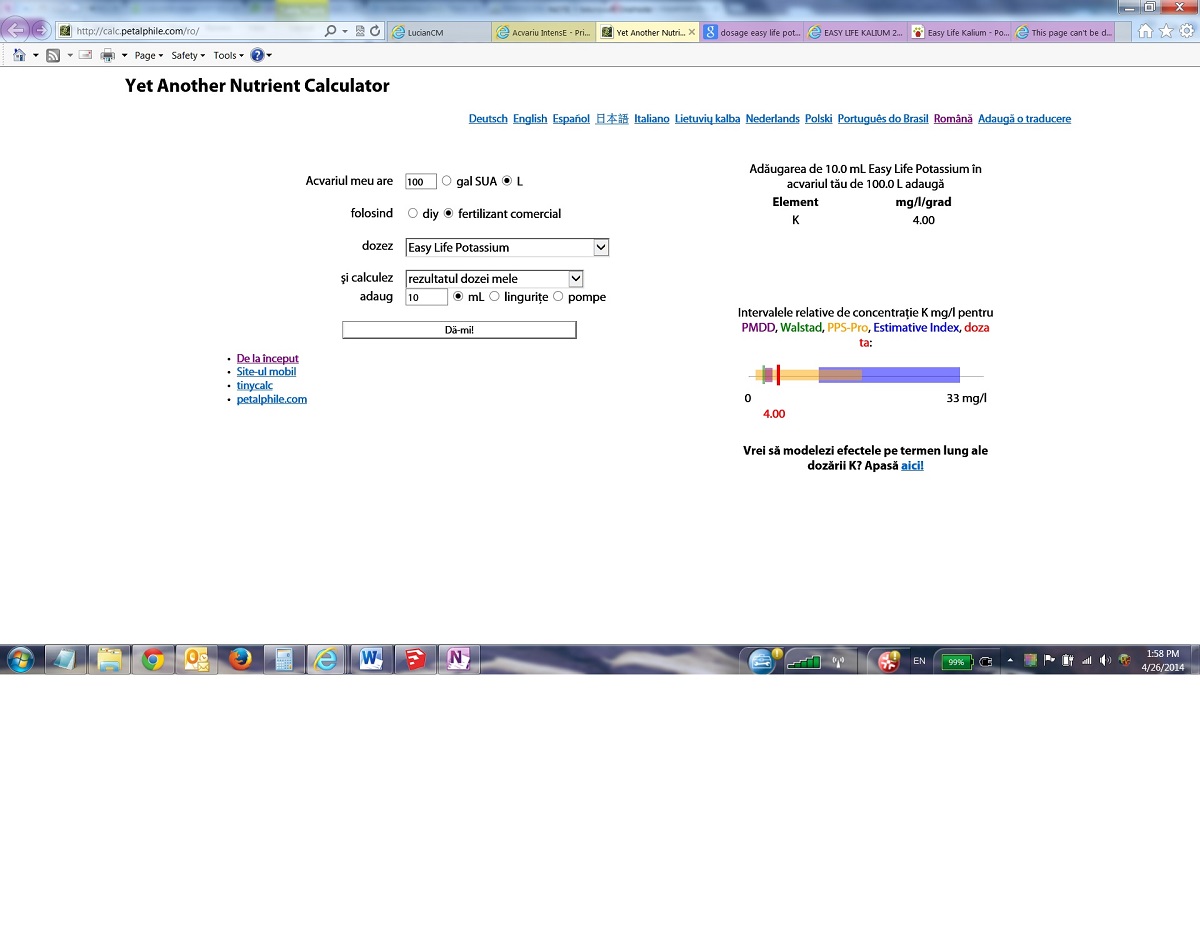Choose the 'diy' fertilizer radio option

coord(413,213)
